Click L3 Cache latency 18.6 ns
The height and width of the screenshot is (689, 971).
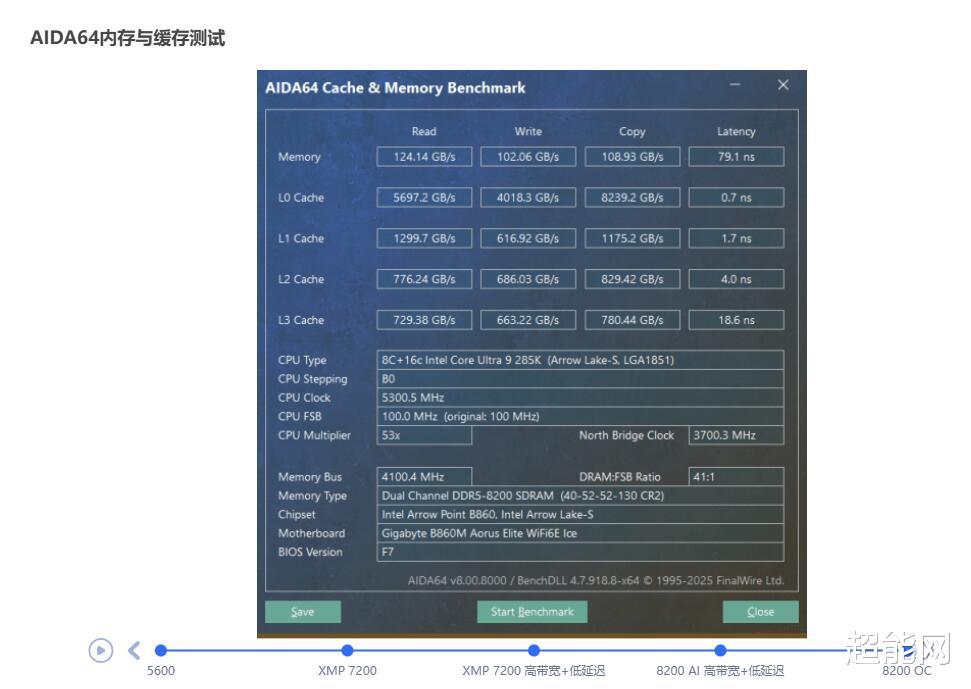coord(736,320)
